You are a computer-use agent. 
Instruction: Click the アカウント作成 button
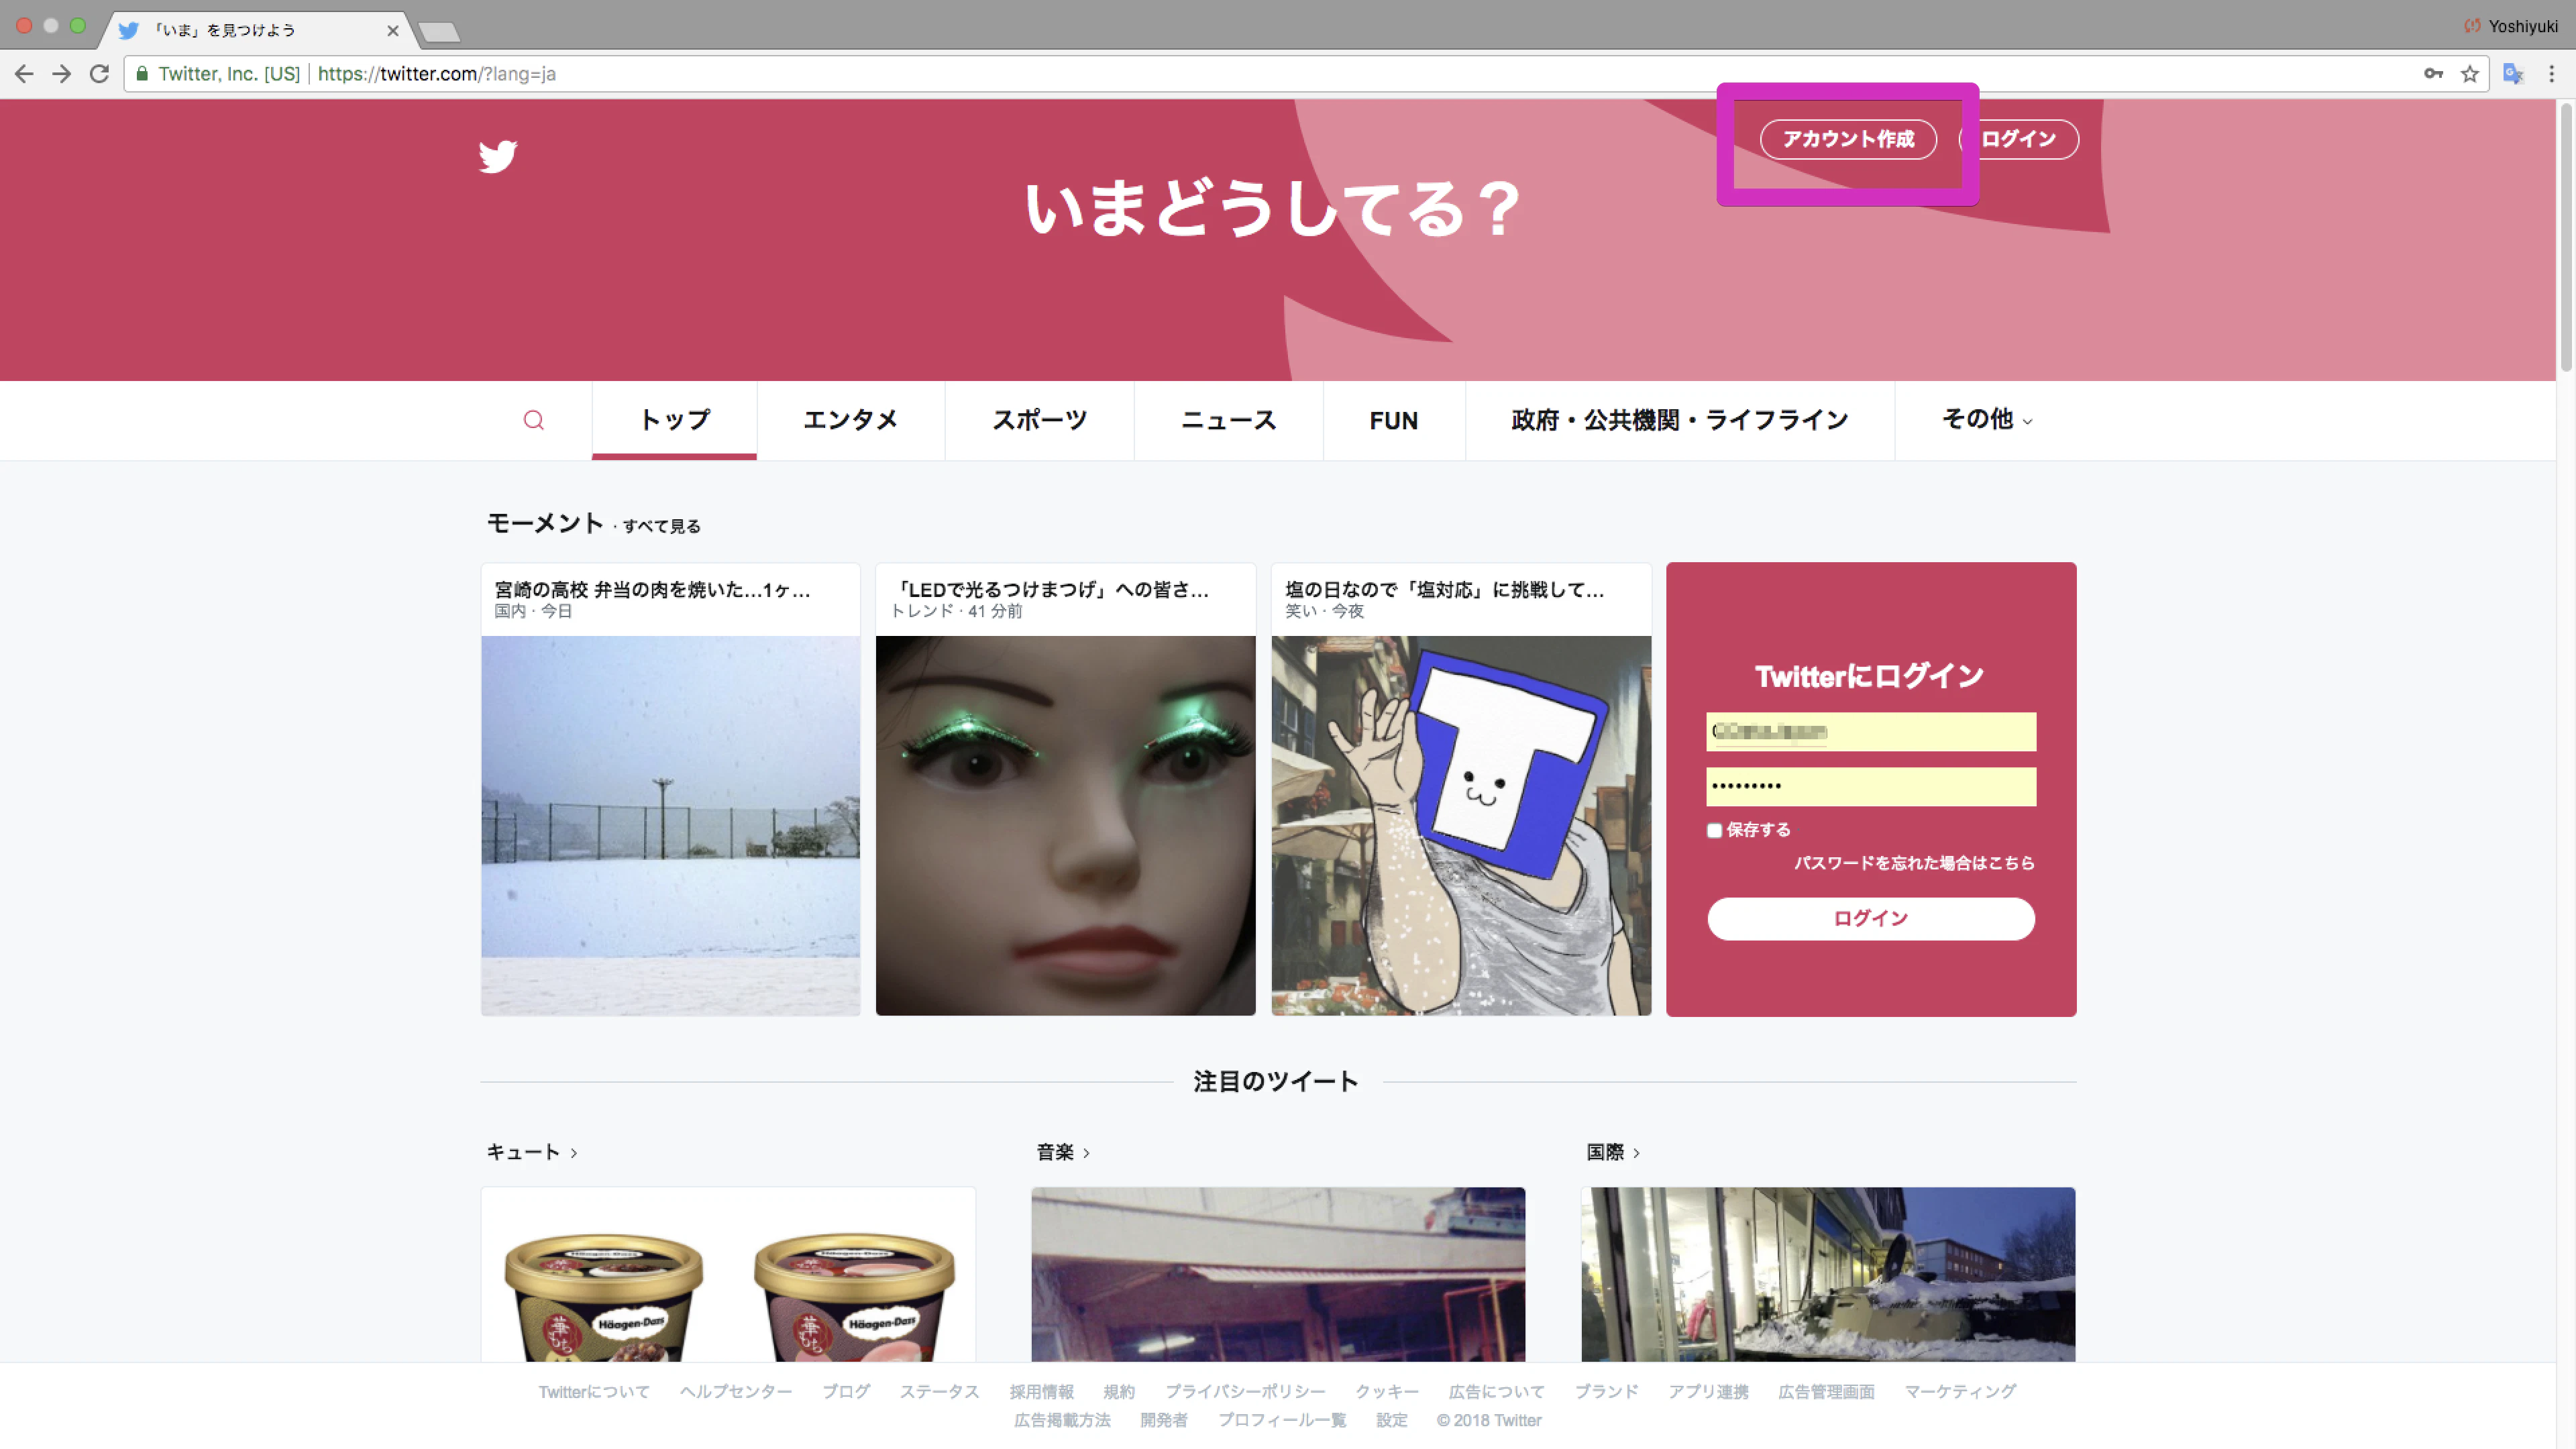pos(1848,139)
